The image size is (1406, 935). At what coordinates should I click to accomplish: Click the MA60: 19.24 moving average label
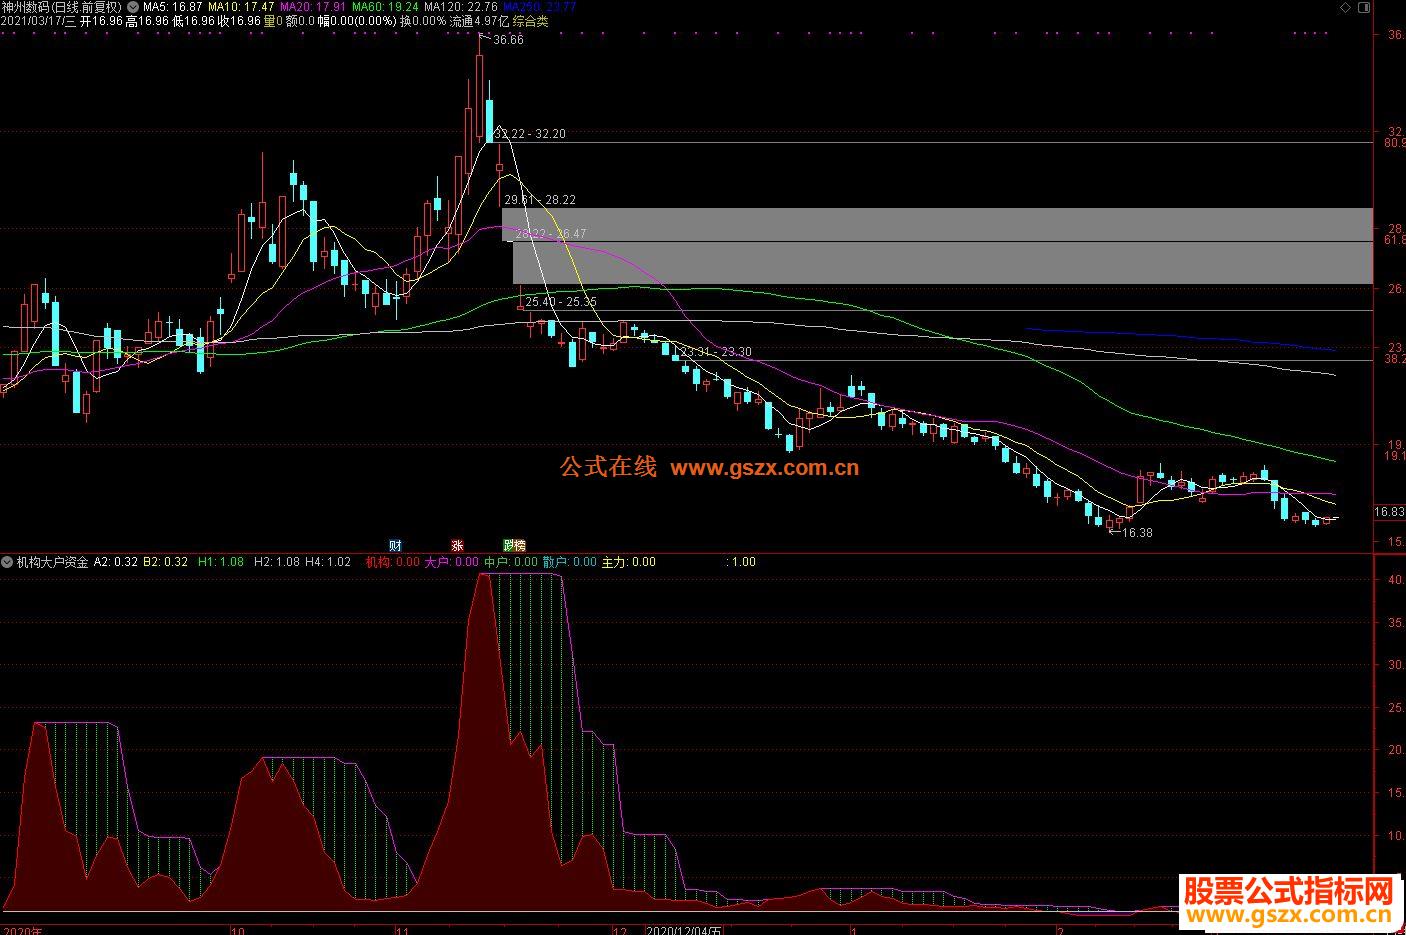coord(385,7)
